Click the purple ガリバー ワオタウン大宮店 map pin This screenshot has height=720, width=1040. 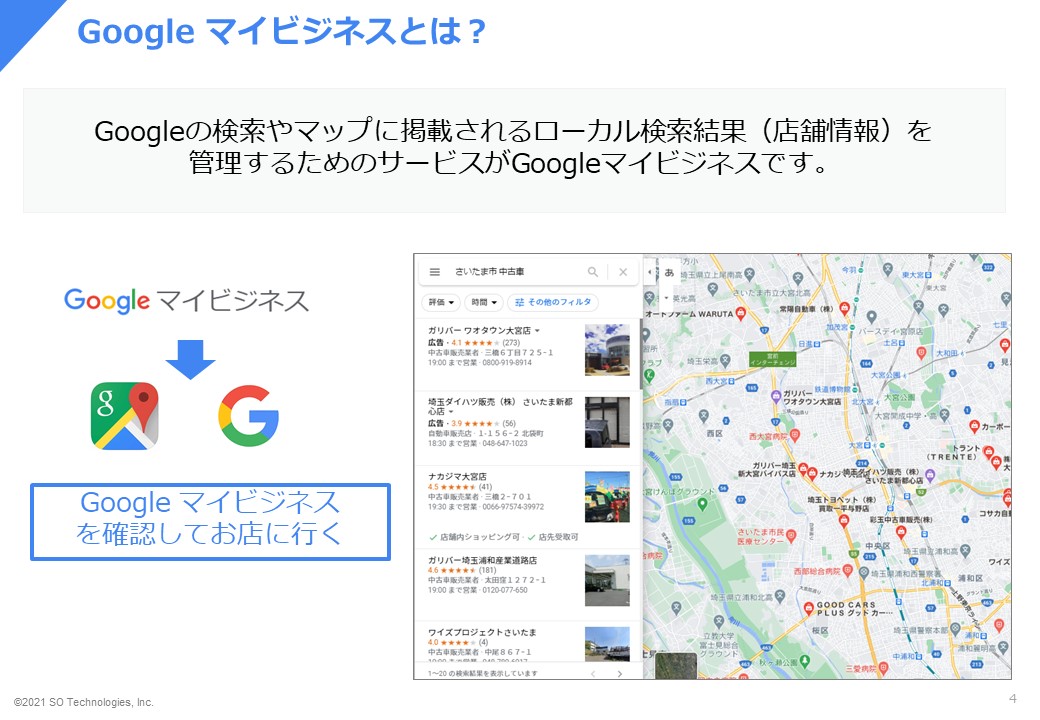coord(775,397)
